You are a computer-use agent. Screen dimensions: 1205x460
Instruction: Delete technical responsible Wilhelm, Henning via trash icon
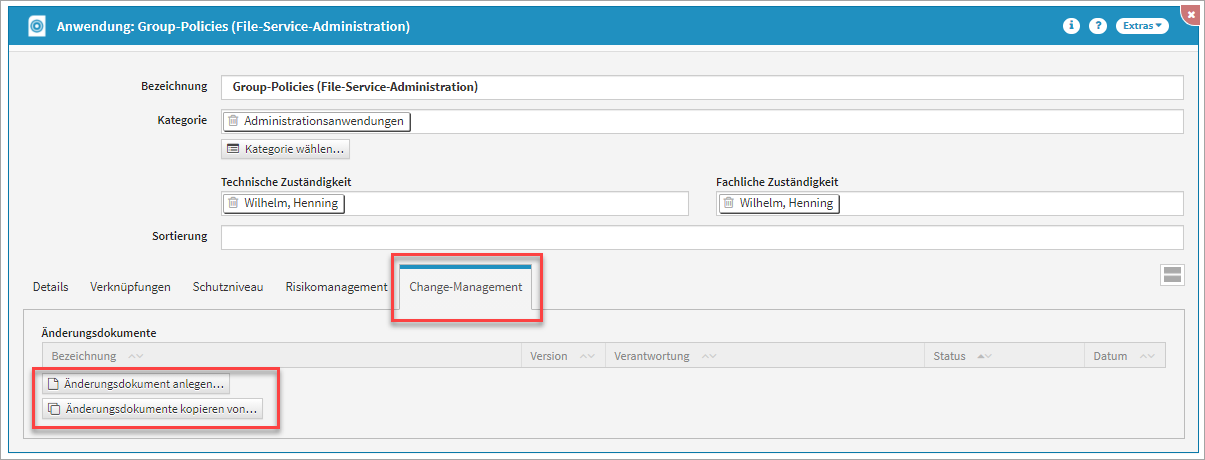(x=233, y=203)
